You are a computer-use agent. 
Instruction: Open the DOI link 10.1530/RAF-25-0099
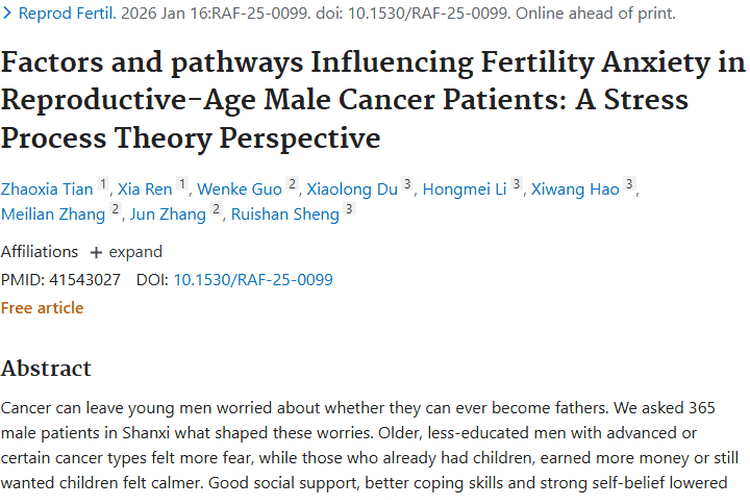tap(253, 280)
